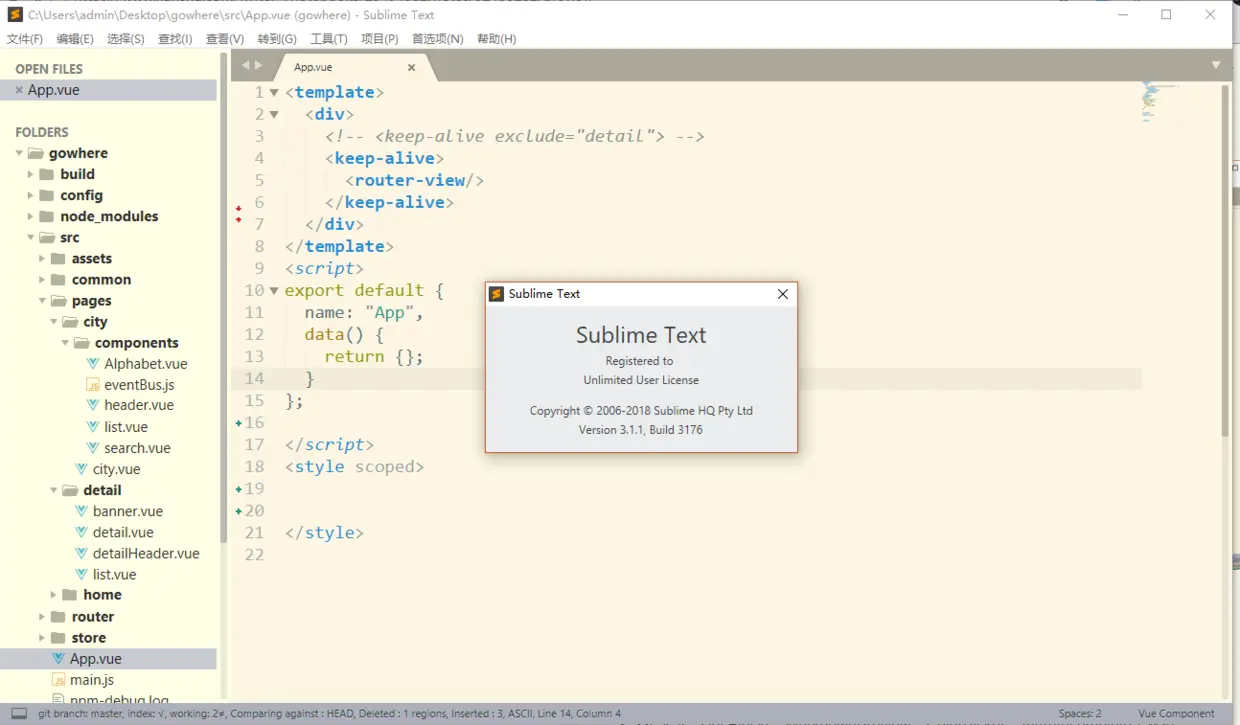Click "Version 3.1.1, Build 3176" text

[641, 430]
